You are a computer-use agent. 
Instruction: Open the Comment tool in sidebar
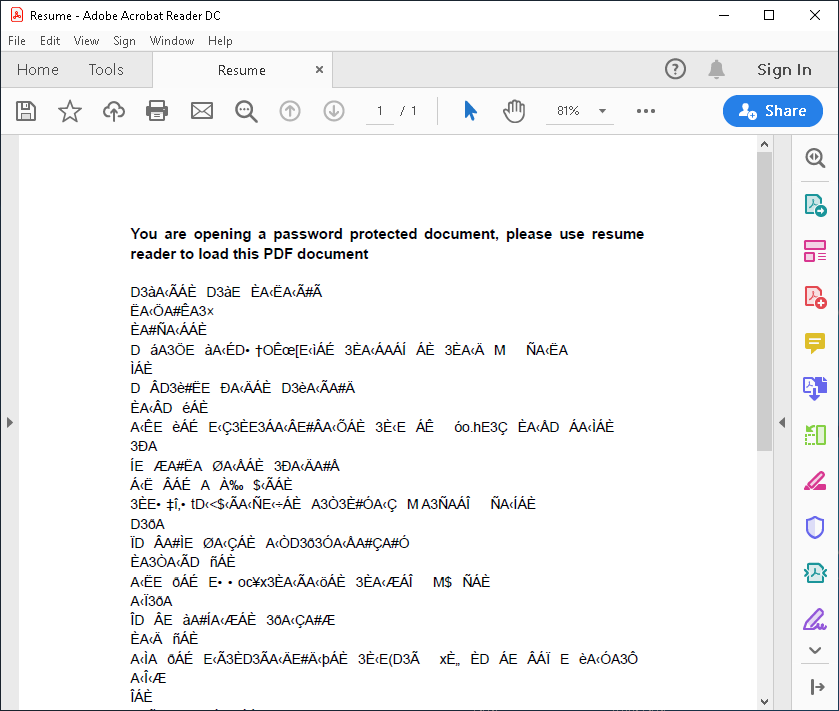pyautogui.click(x=815, y=343)
